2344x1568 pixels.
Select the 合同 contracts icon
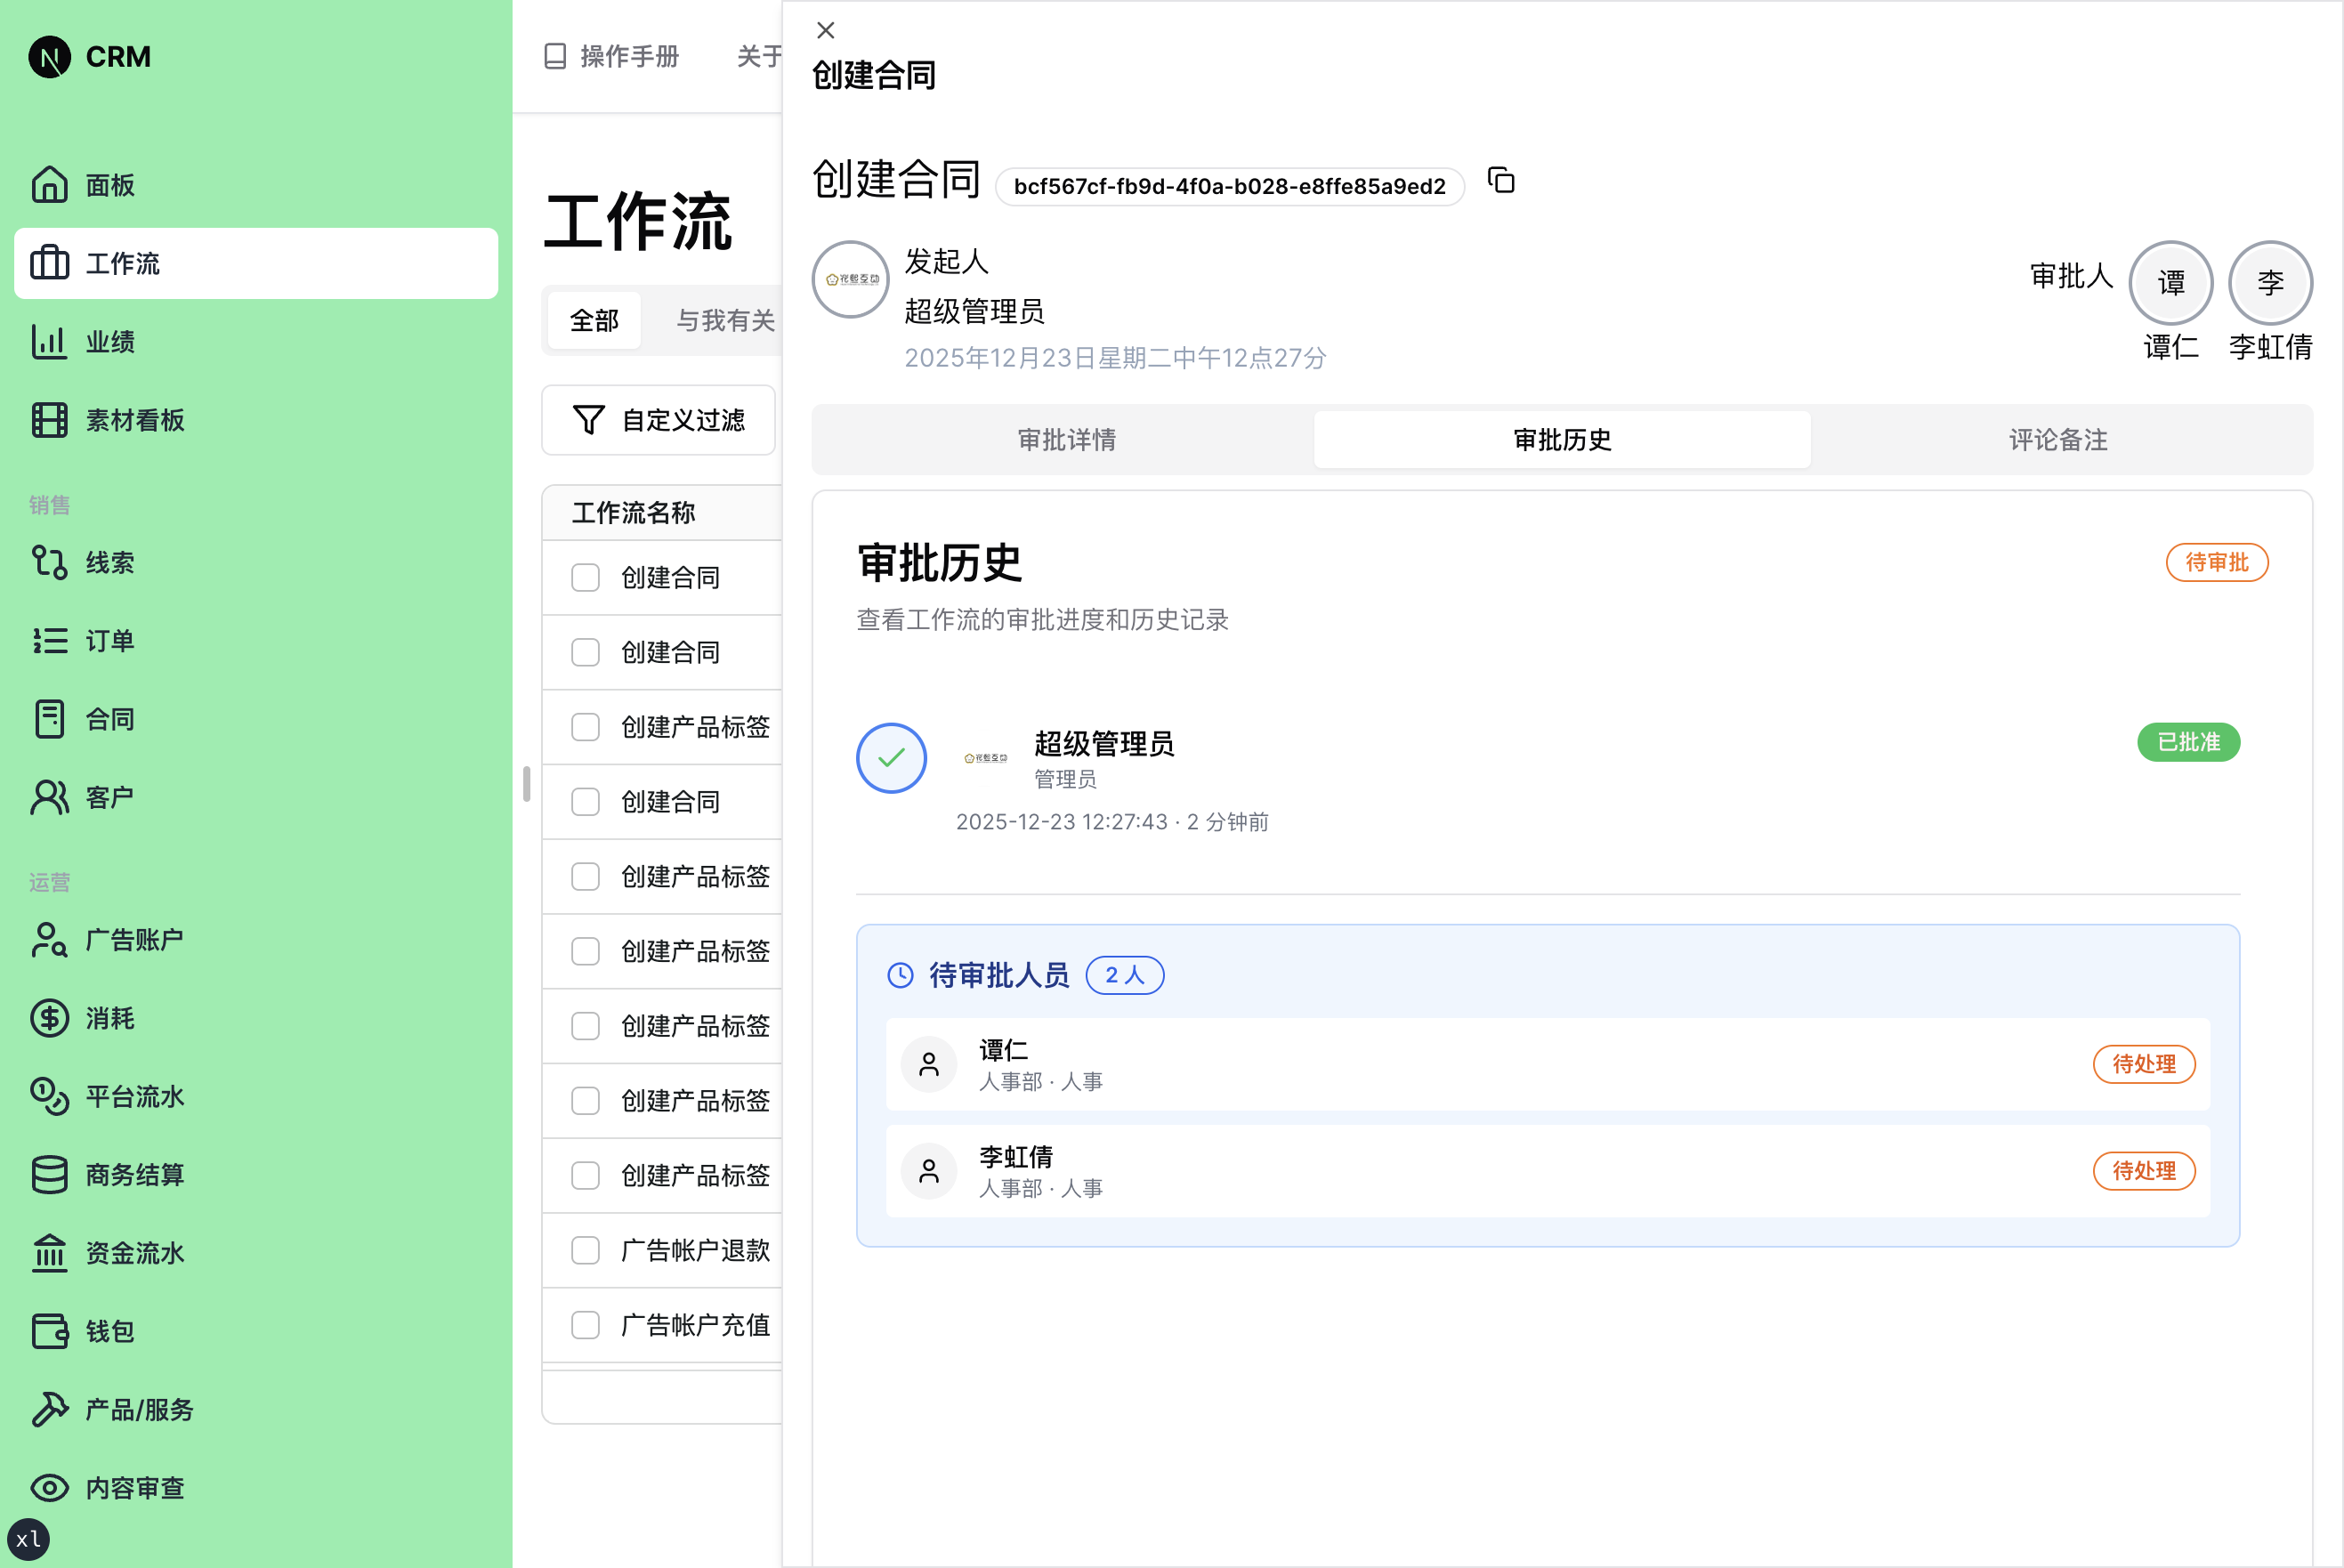tap(49, 718)
